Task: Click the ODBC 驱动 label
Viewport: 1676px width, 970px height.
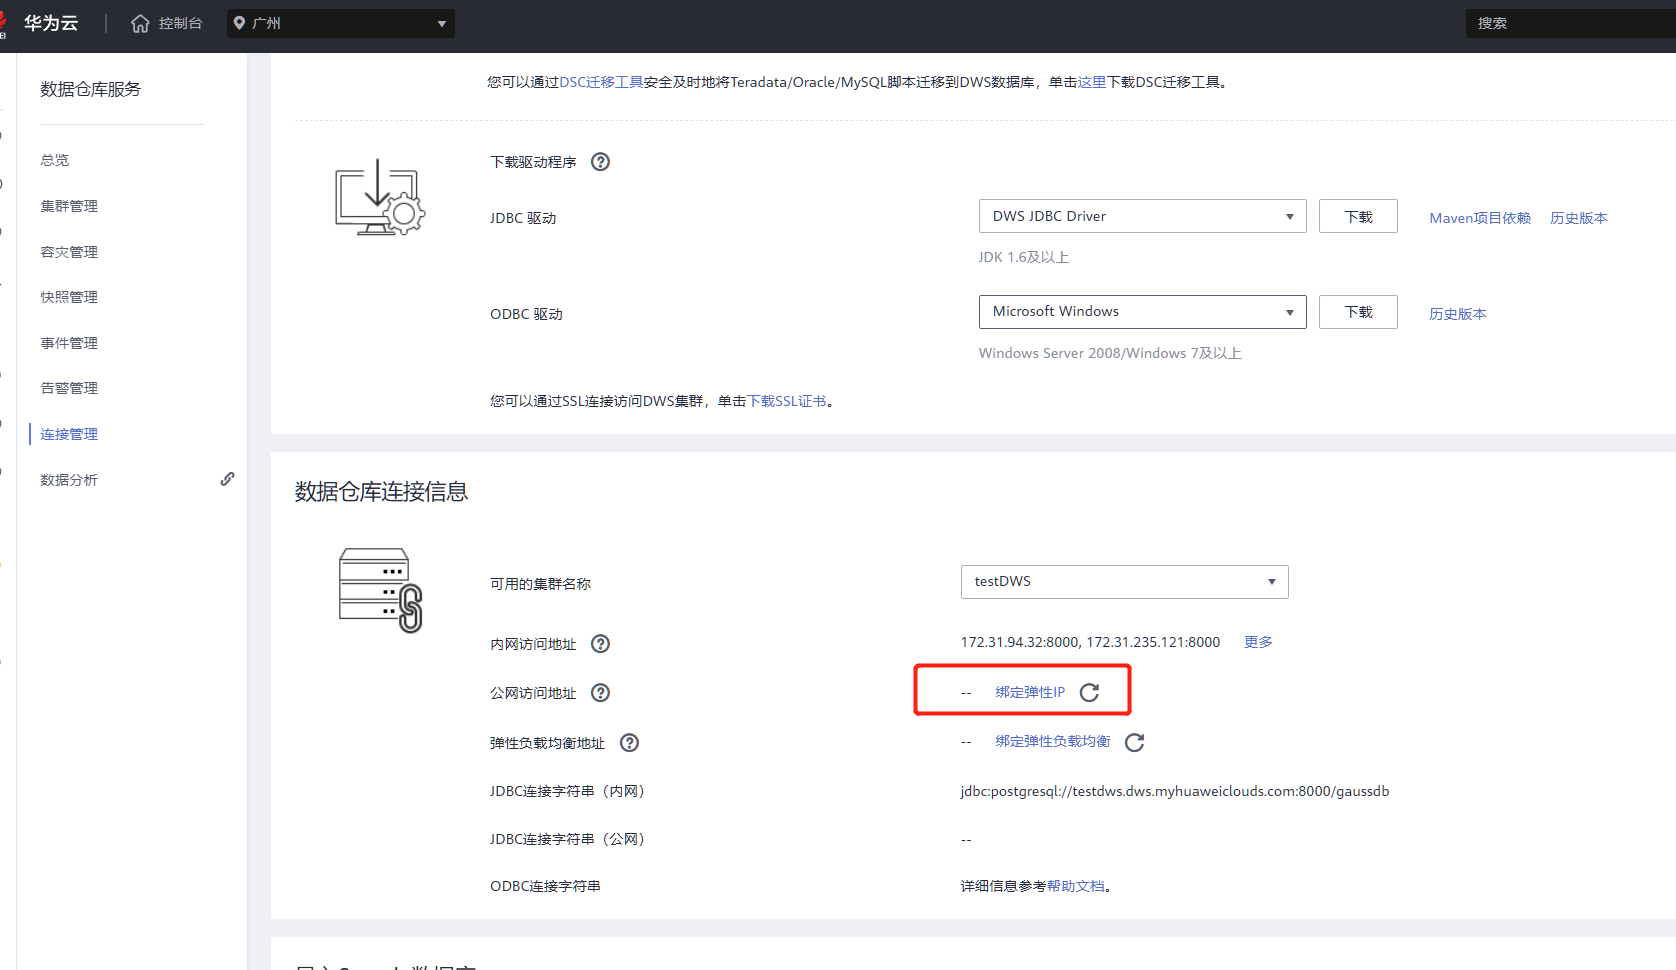Action: coord(526,314)
